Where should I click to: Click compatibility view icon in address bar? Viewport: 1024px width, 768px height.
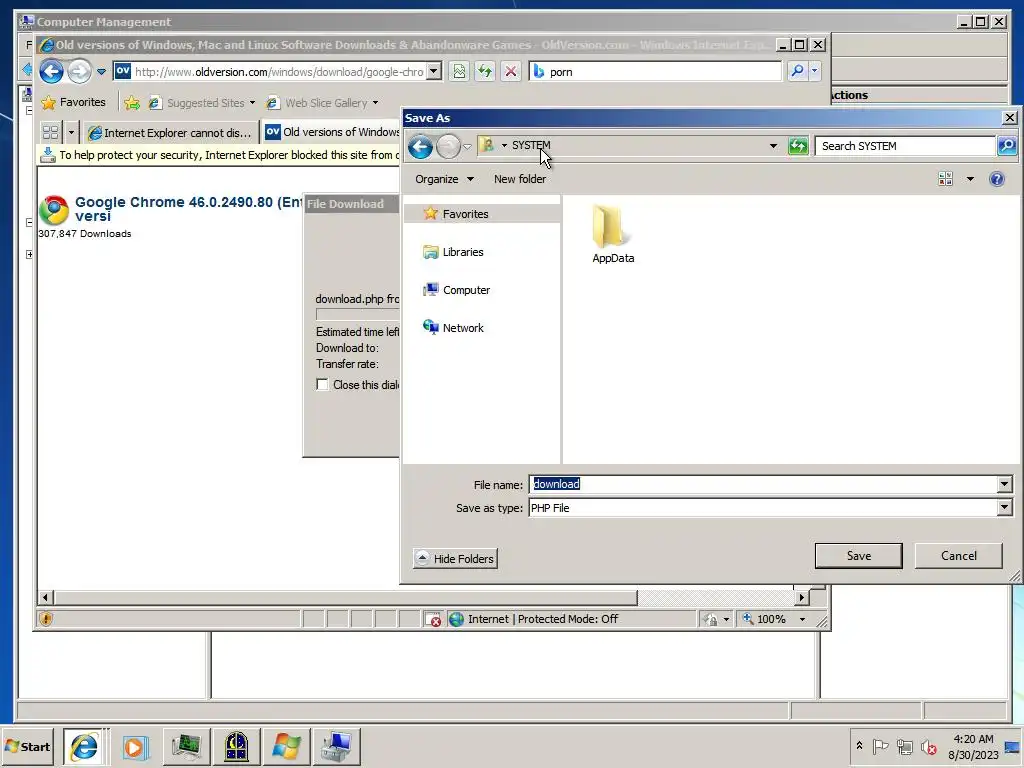(x=459, y=71)
